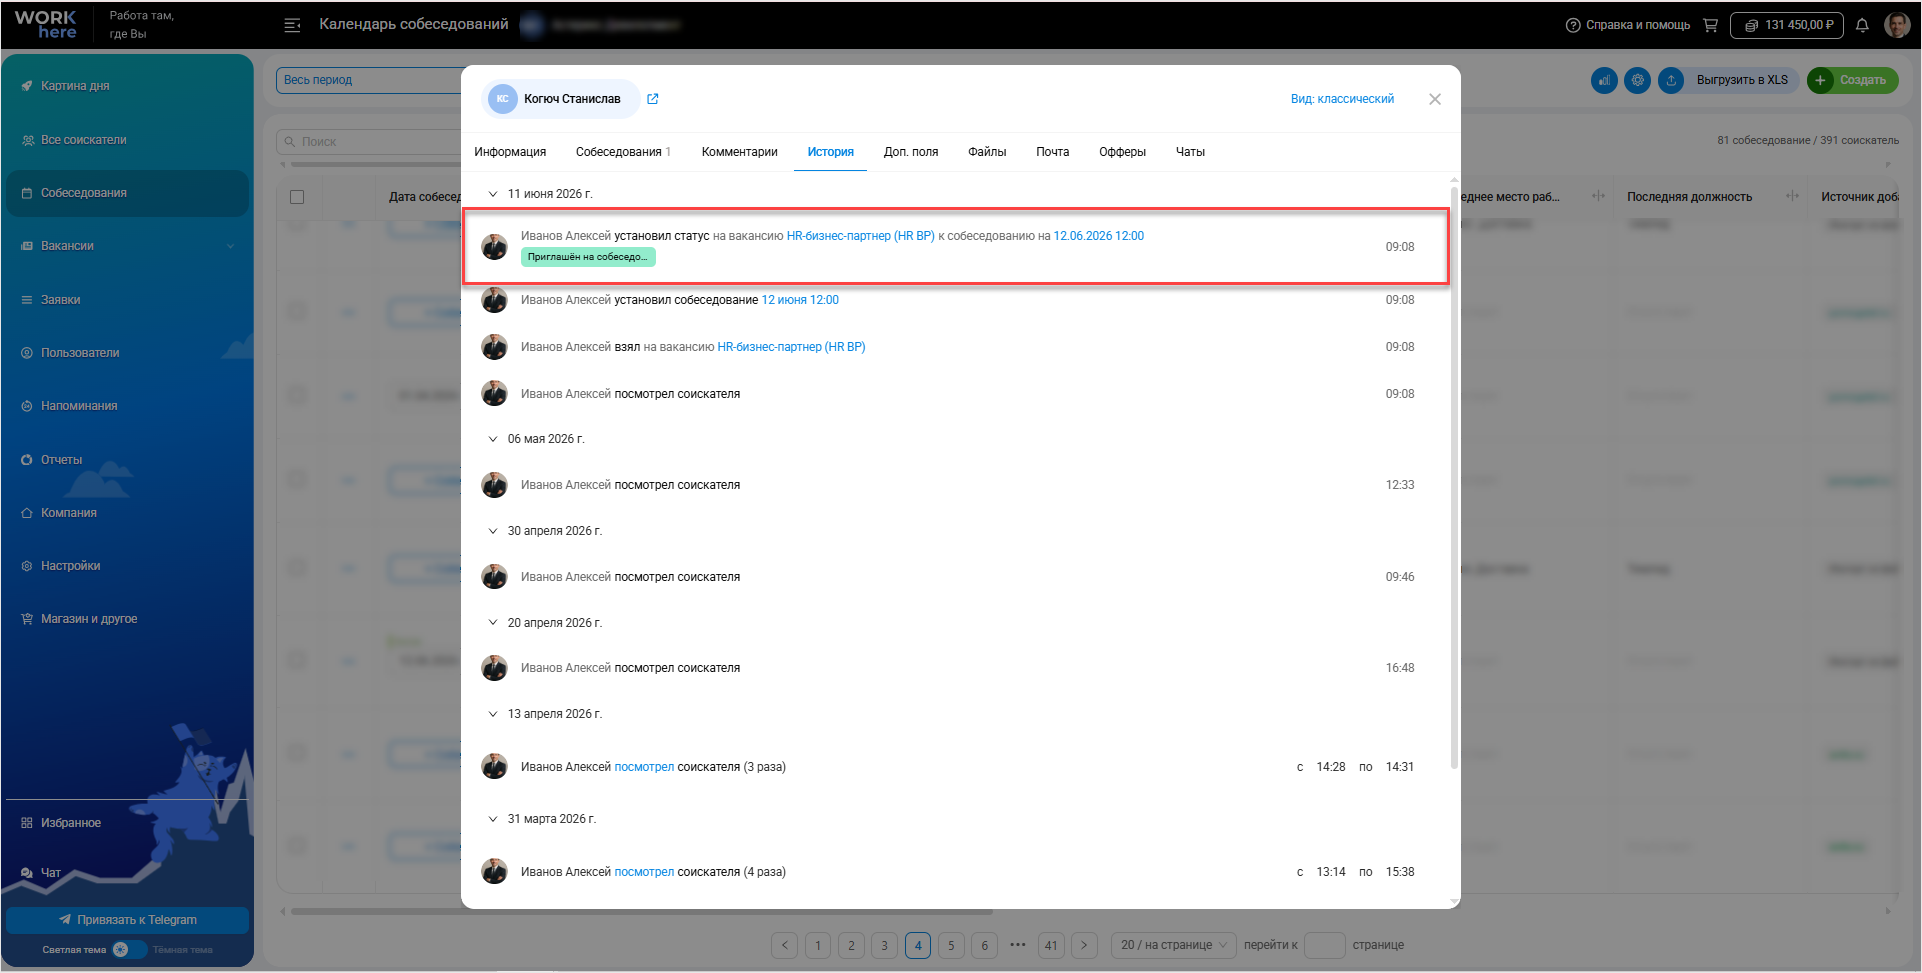Screen dimensions: 1922x973
Task: Toggle select-all checkbox in table header
Action: pos(297,197)
